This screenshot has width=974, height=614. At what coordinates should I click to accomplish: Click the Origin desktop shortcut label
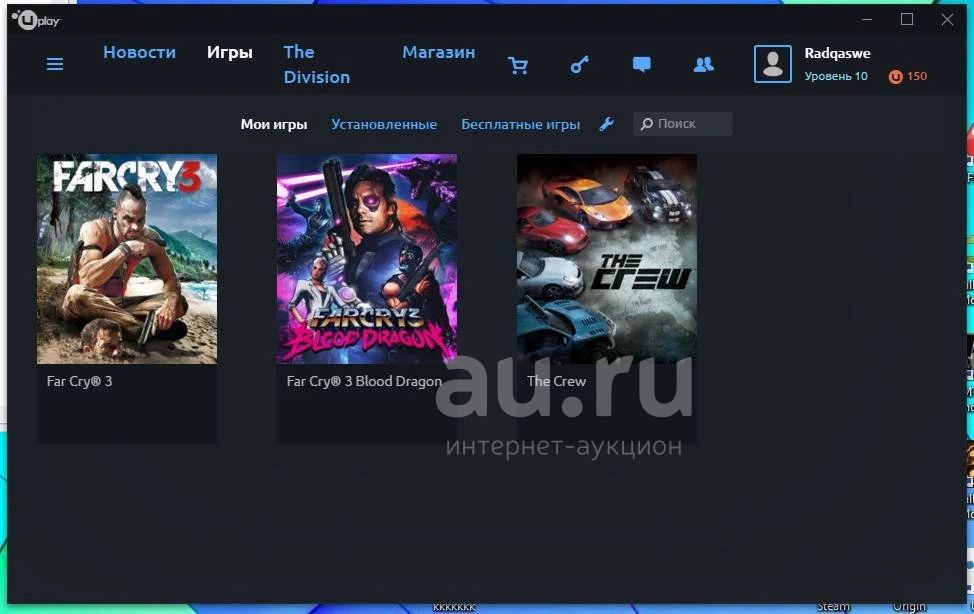click(x=909, y=606)
